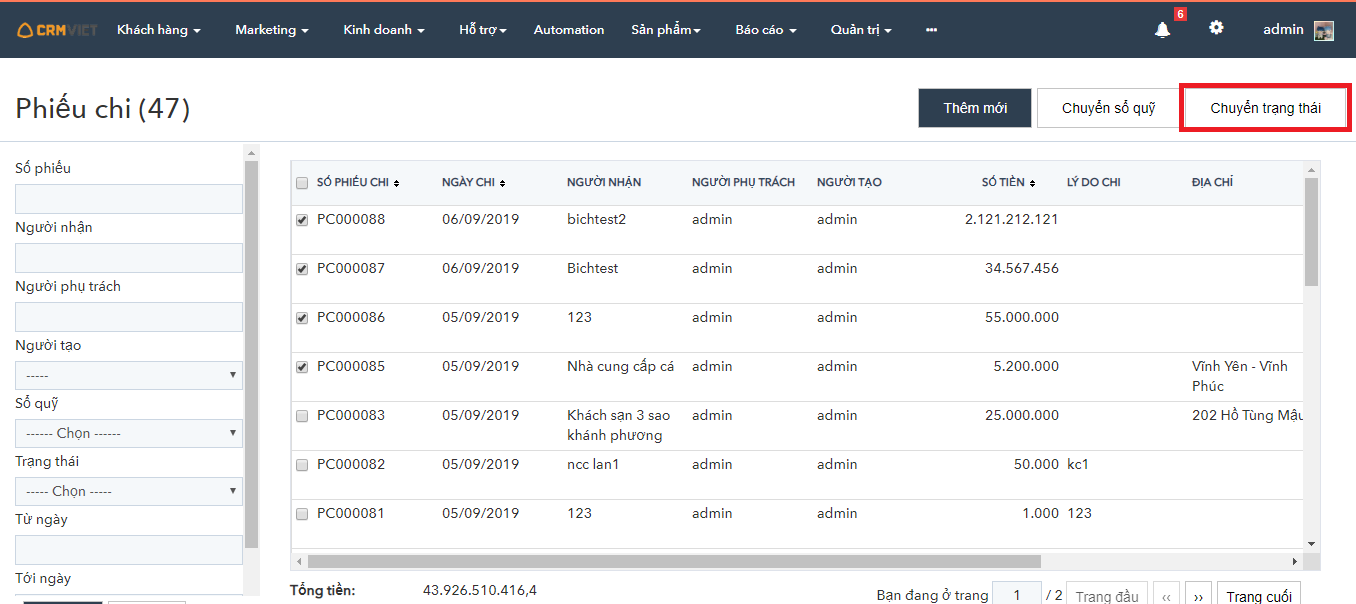Sort by Số phiếu chi column arrows
The image size is (1356, 604).
click(397, 183)
